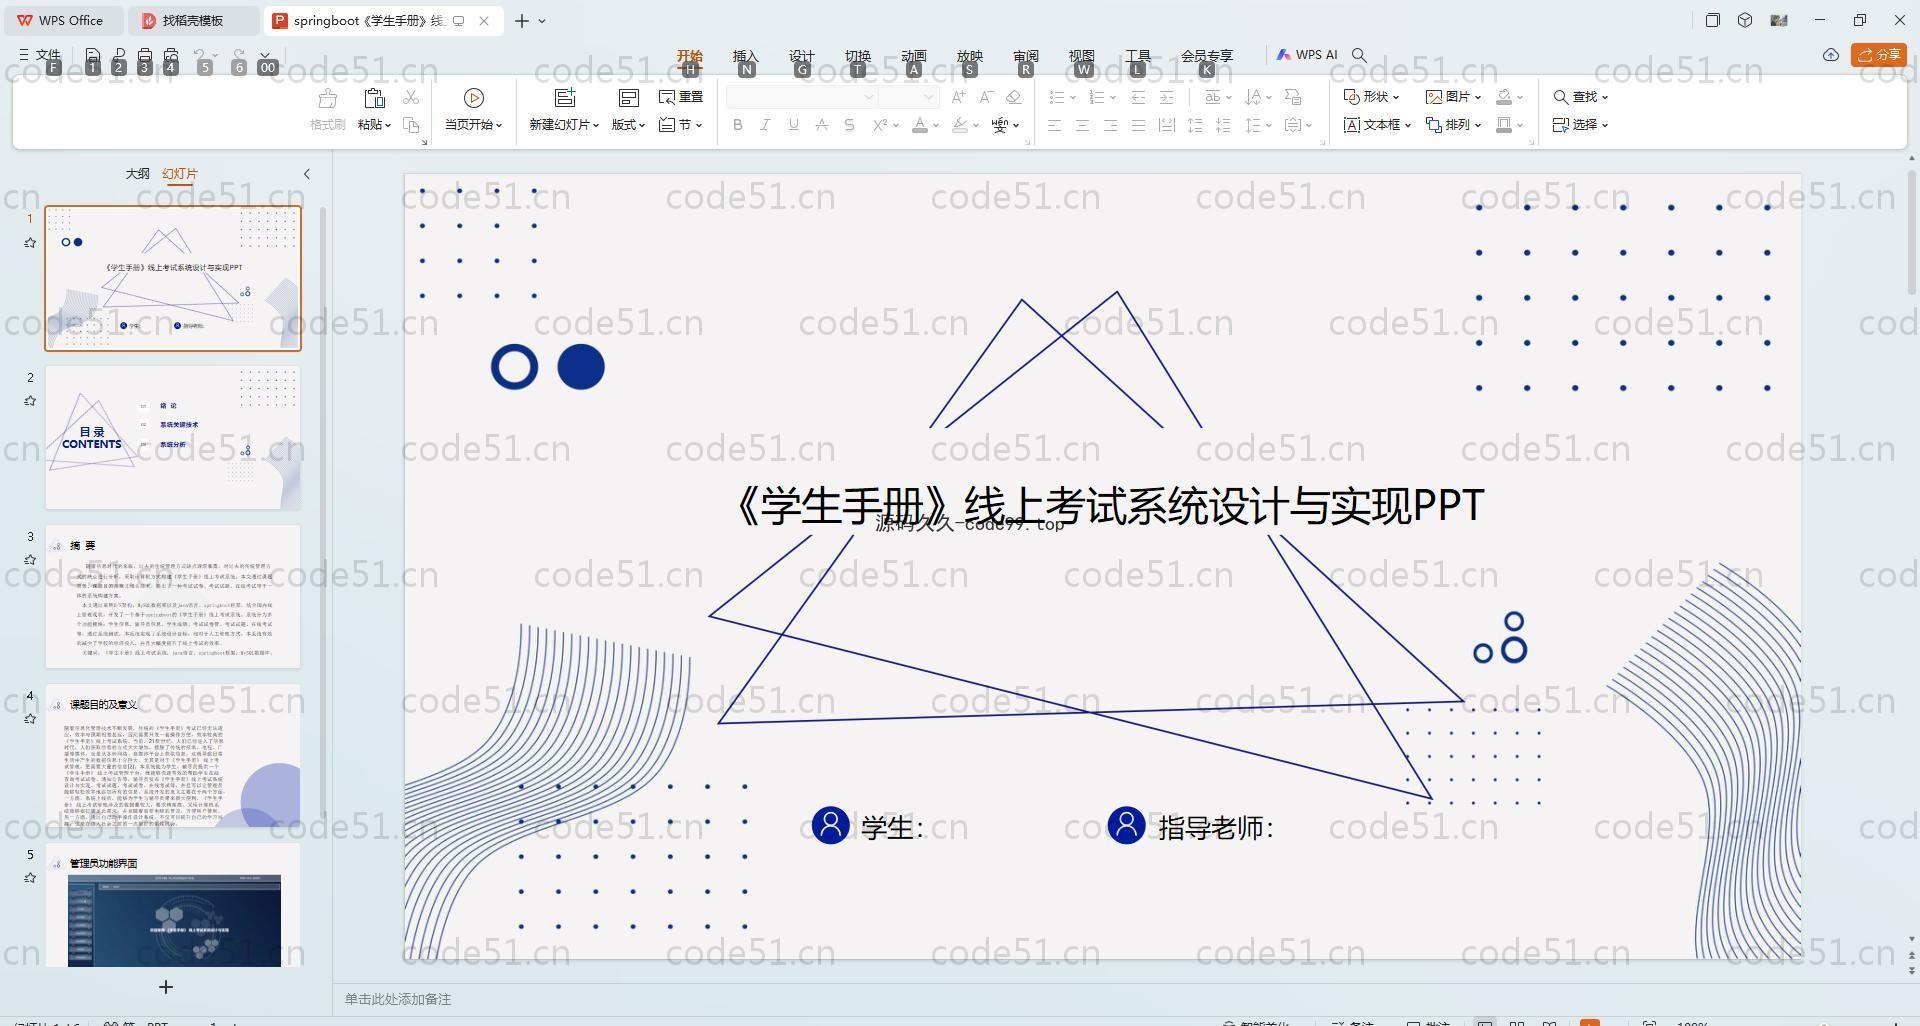Viewport: 1920px width, 1026px height.
Task: Click the shape outline color icon
Action: (1504, 125)
